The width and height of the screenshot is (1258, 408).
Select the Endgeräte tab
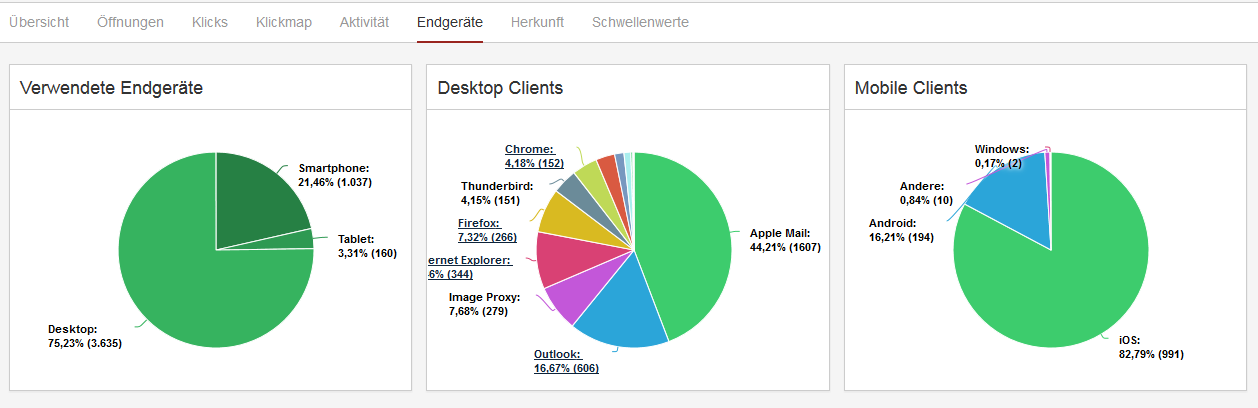coord(450,22)
